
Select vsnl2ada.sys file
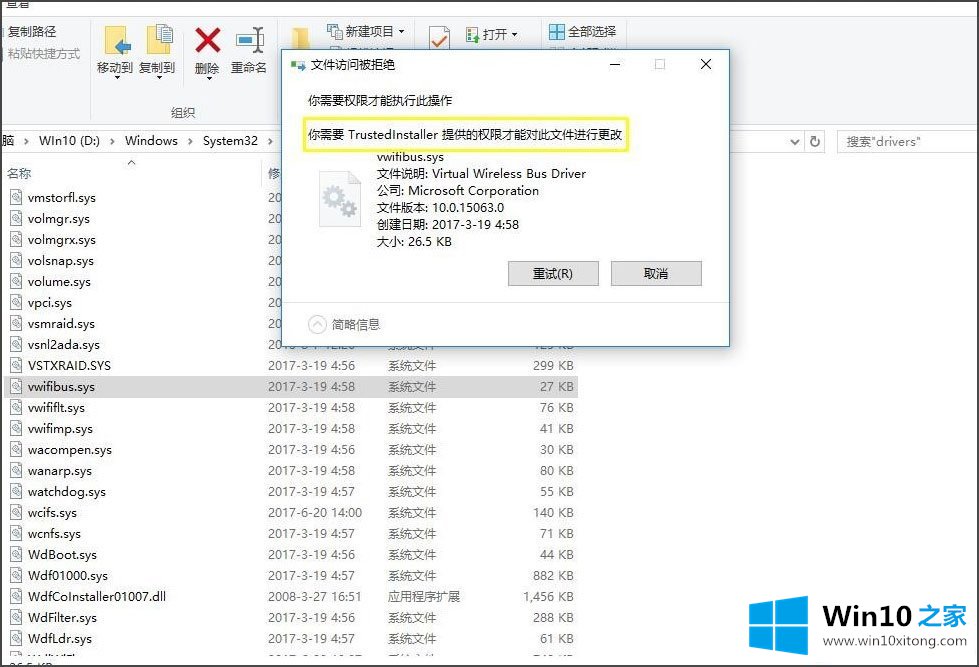[x=64, y=344]
